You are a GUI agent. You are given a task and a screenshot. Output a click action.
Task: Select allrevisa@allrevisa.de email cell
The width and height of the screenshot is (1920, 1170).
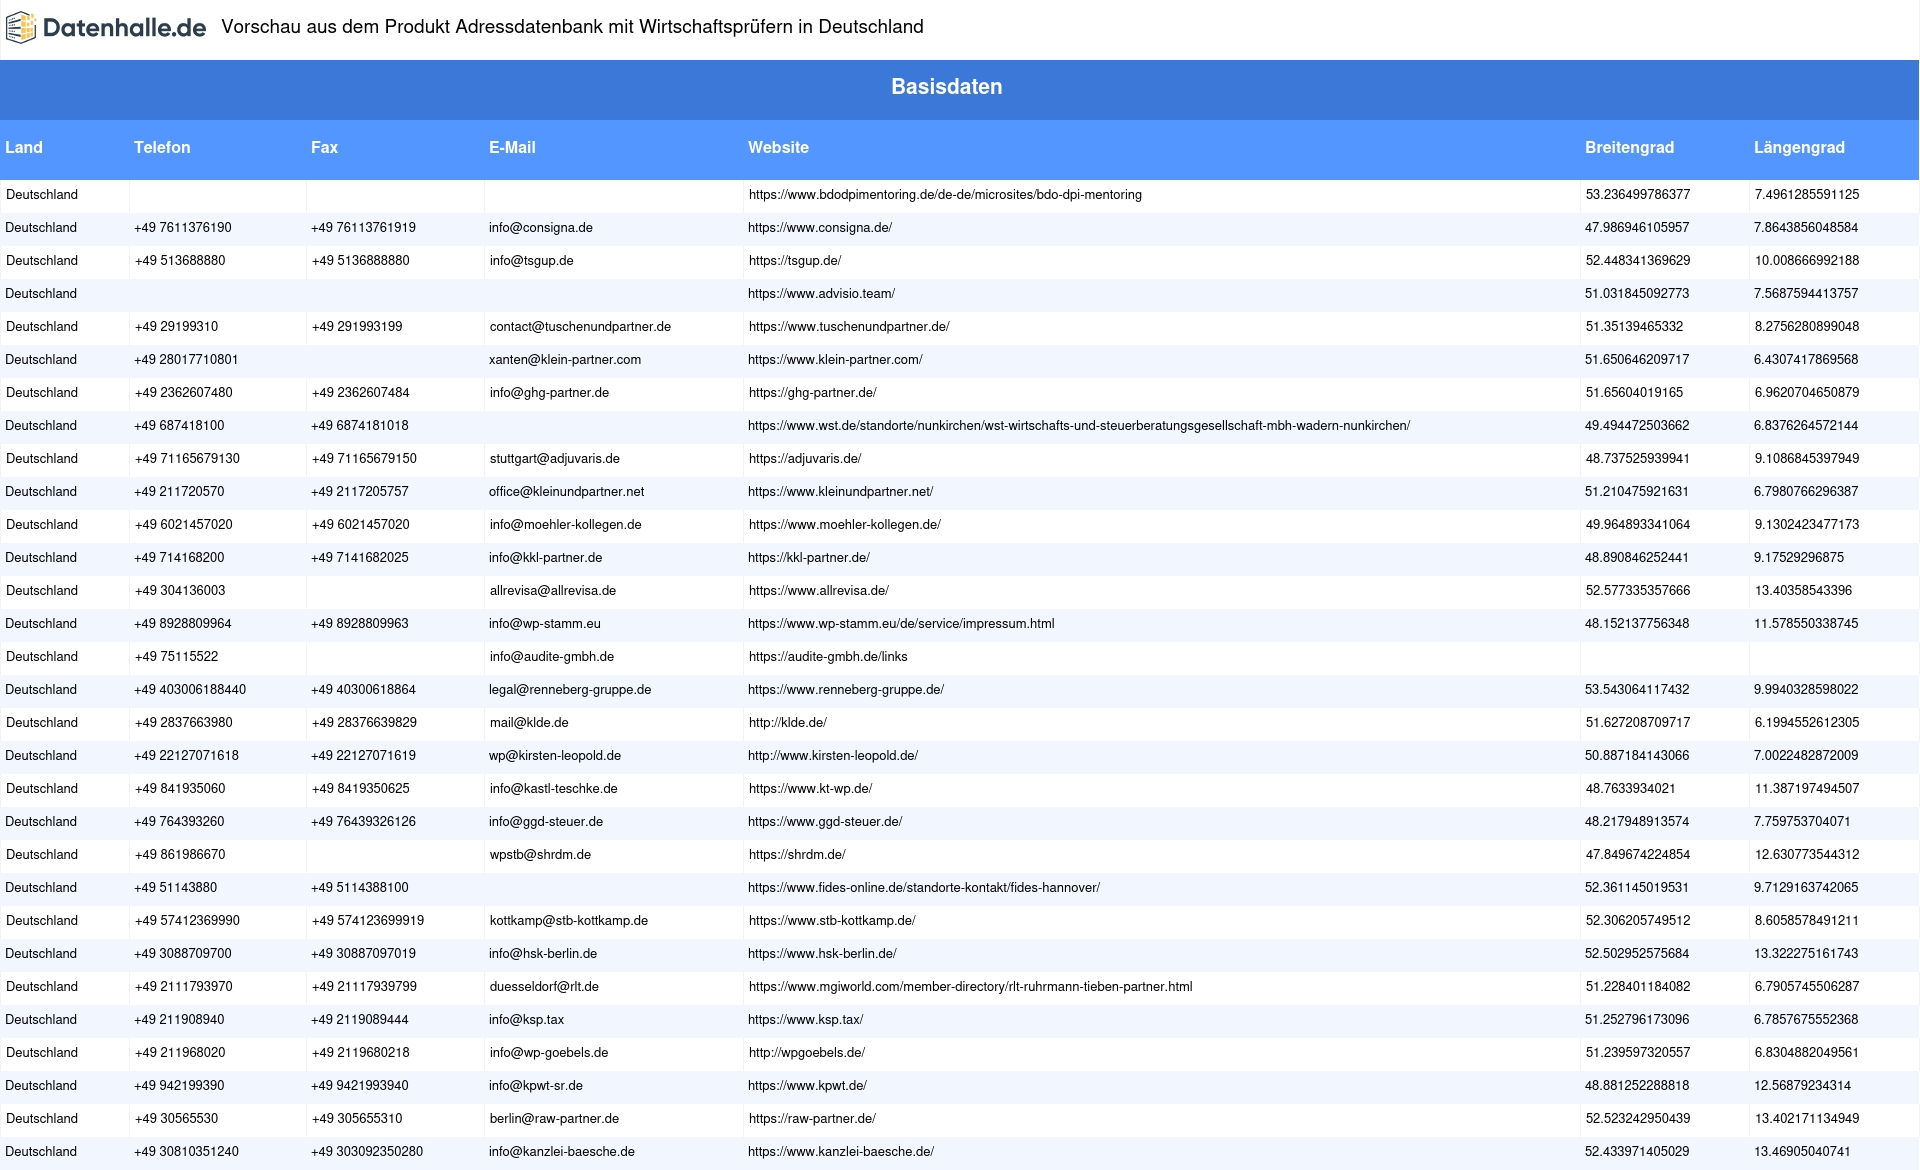pos(553,591)
